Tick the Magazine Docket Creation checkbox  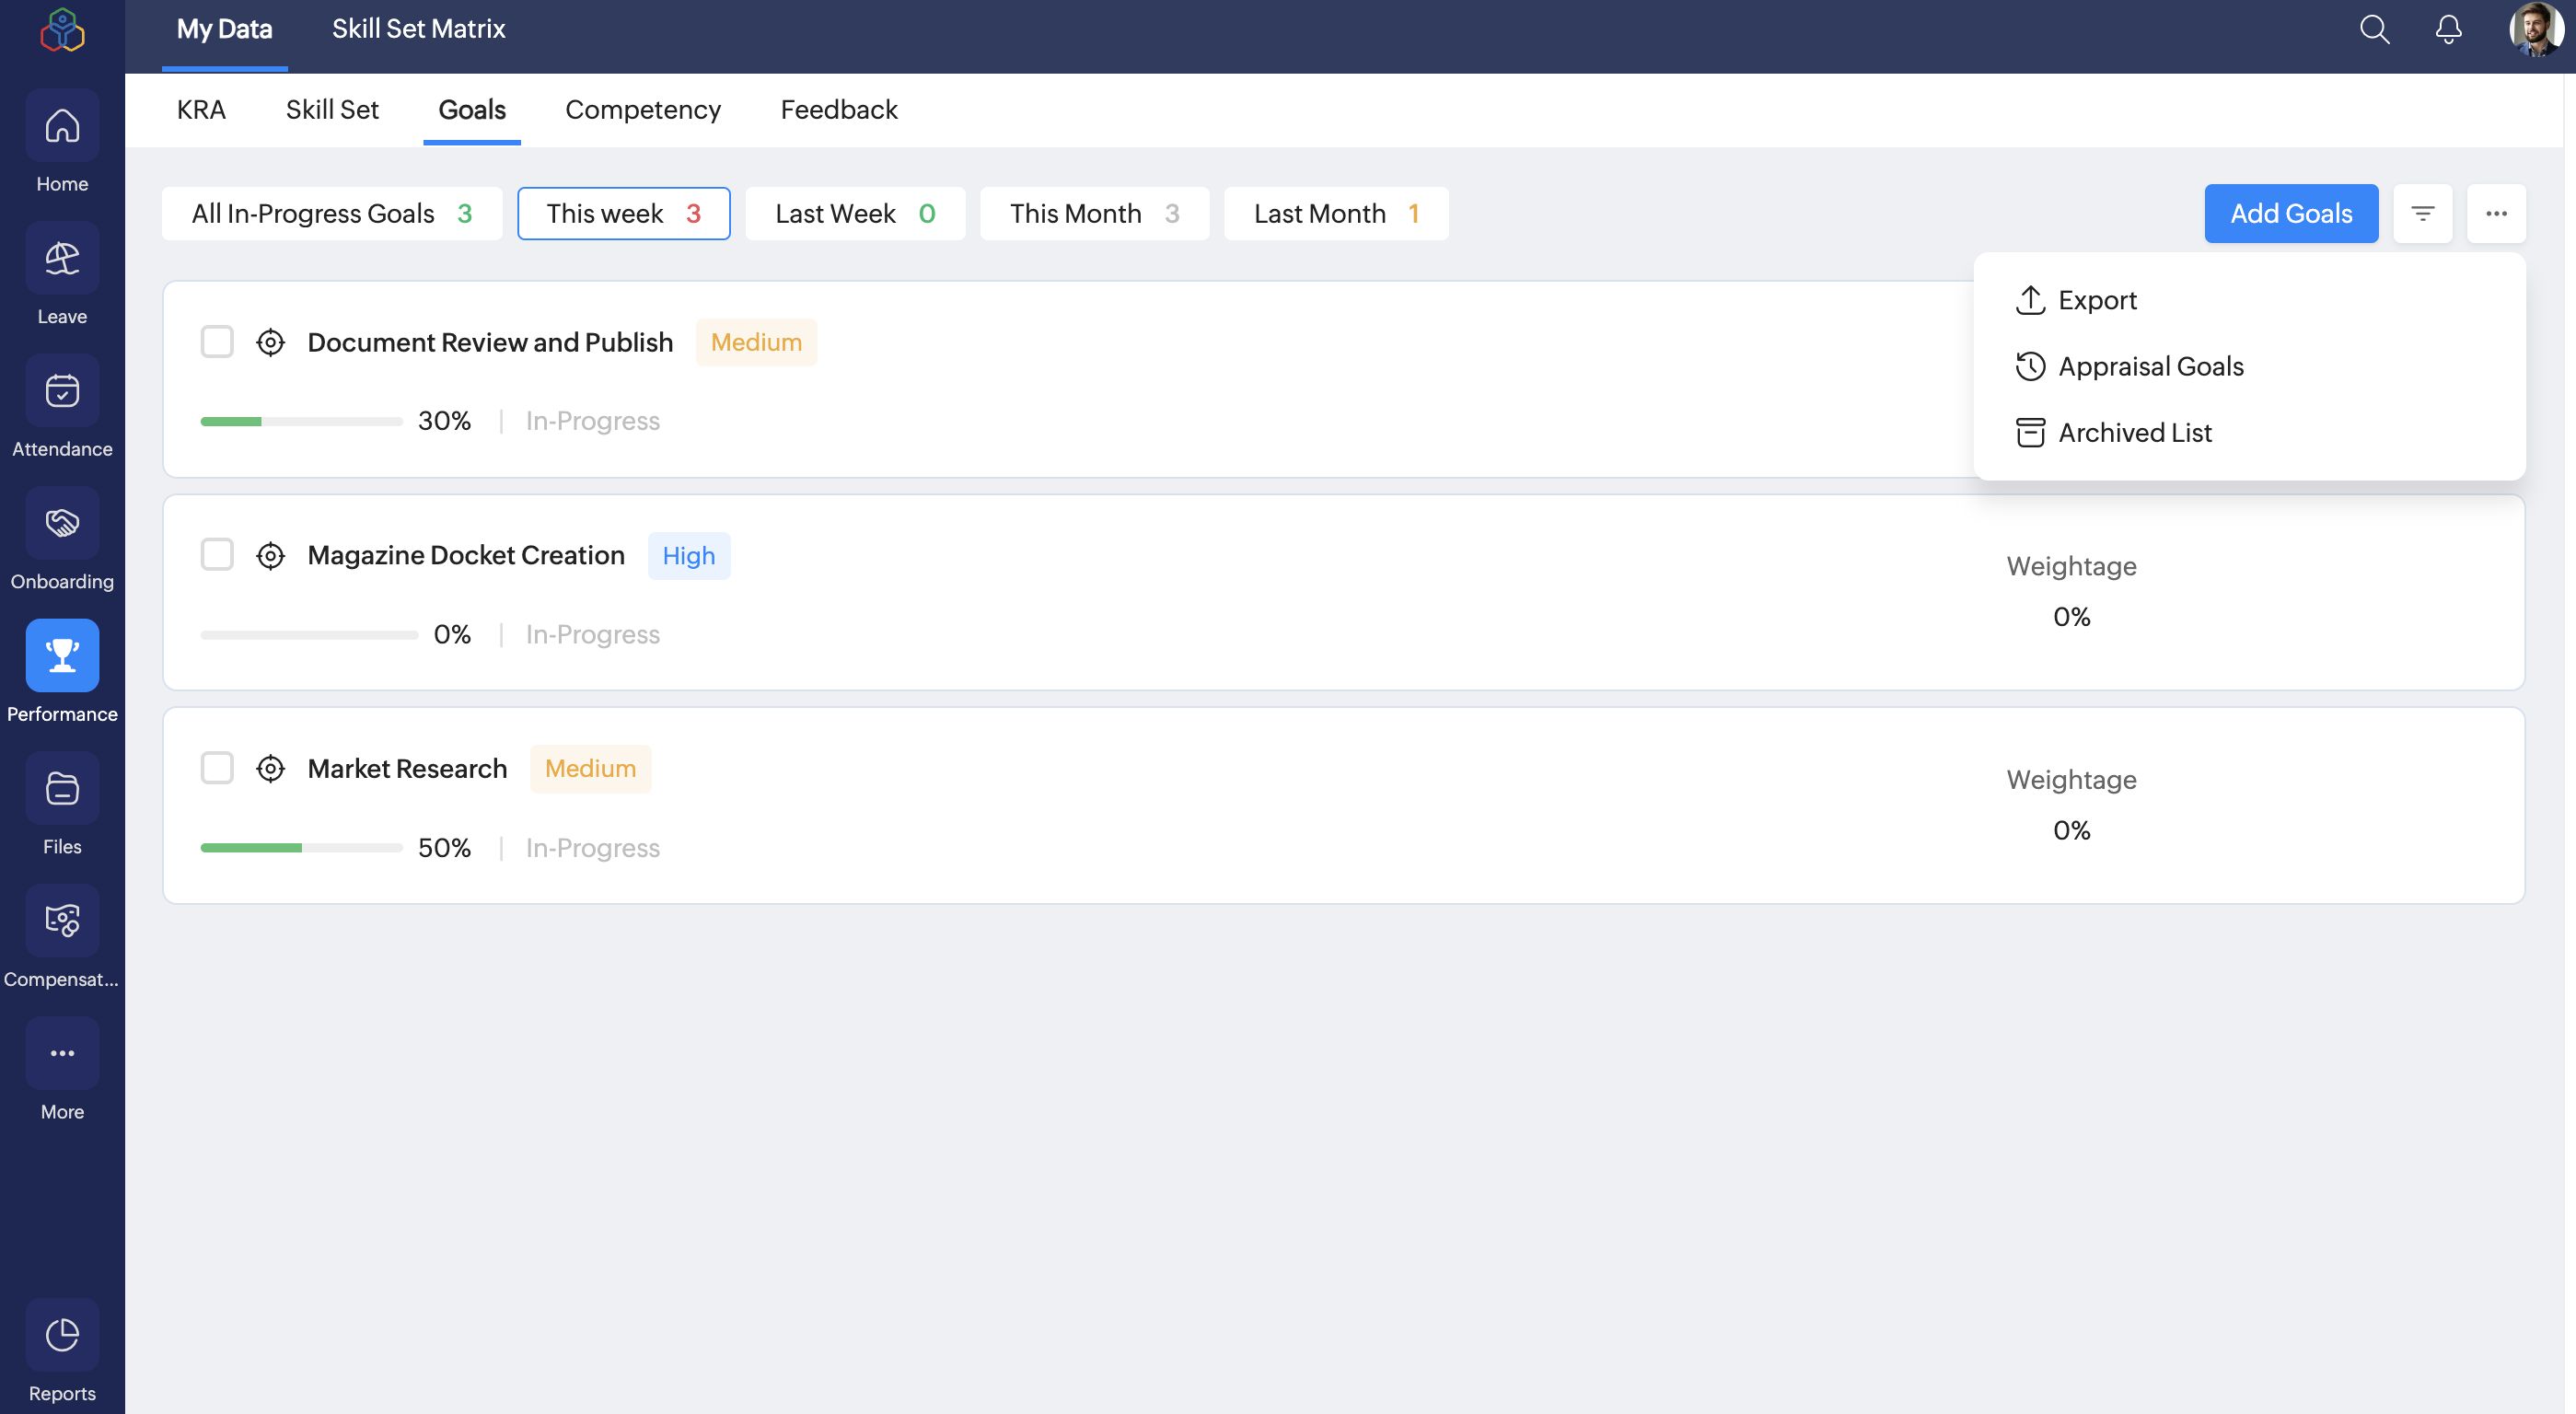[x=217, y=555]
